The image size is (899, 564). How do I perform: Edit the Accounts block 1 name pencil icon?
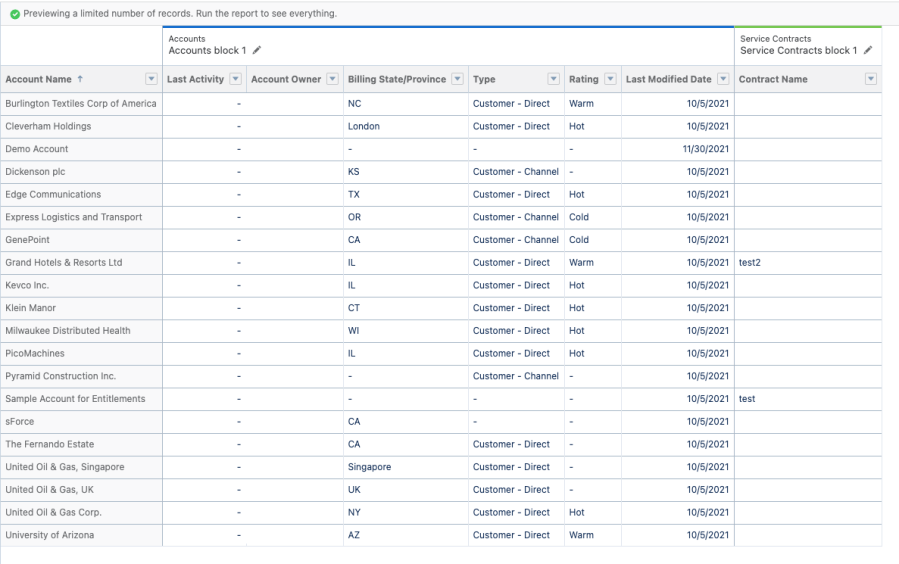tap(257, 50)
